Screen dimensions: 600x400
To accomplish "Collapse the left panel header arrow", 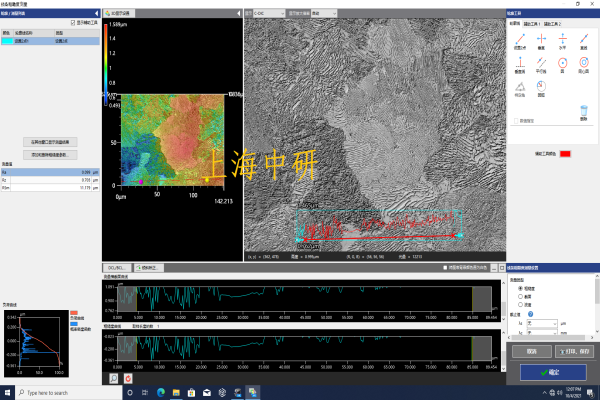I will (96, 13).
